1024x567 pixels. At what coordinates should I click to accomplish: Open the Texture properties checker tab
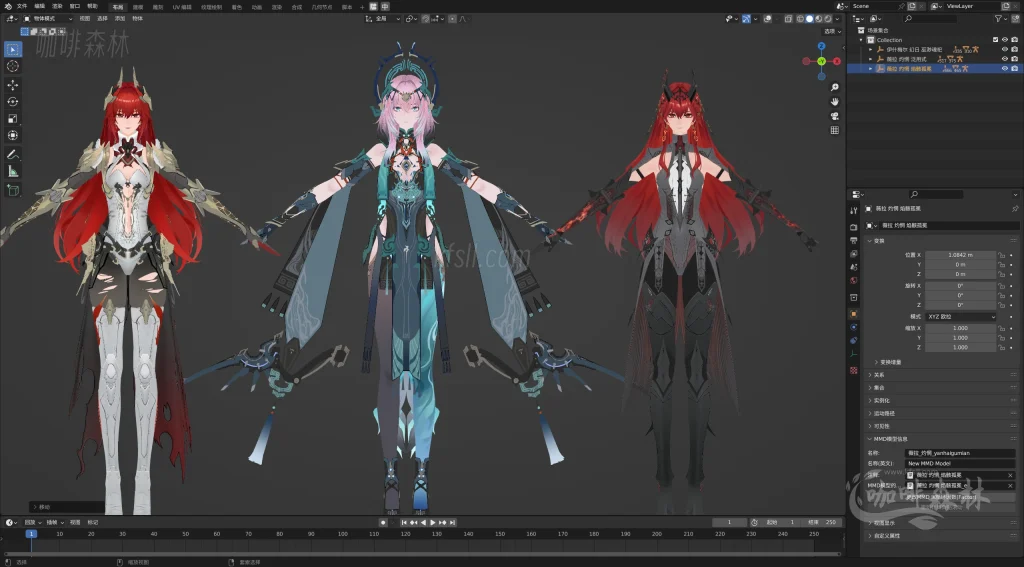coord(854,370)
